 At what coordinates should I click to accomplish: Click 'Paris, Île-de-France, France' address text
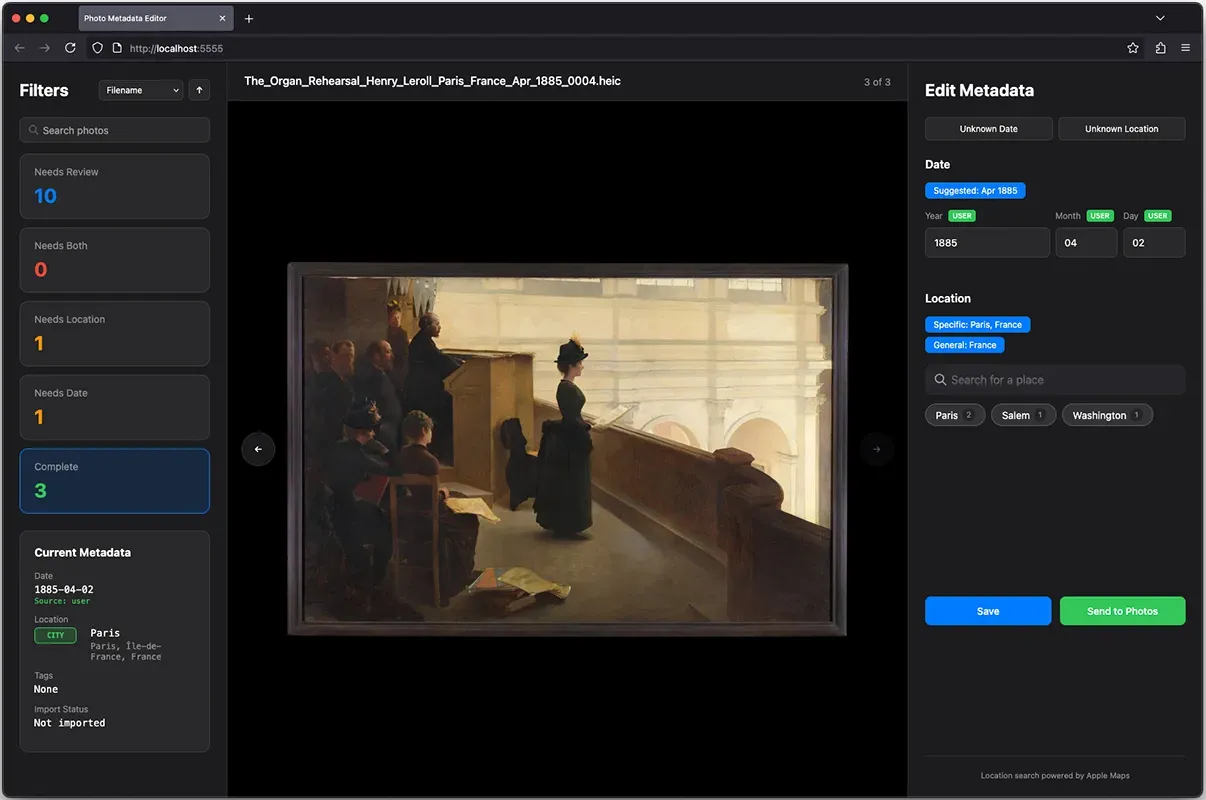[126, 651]
